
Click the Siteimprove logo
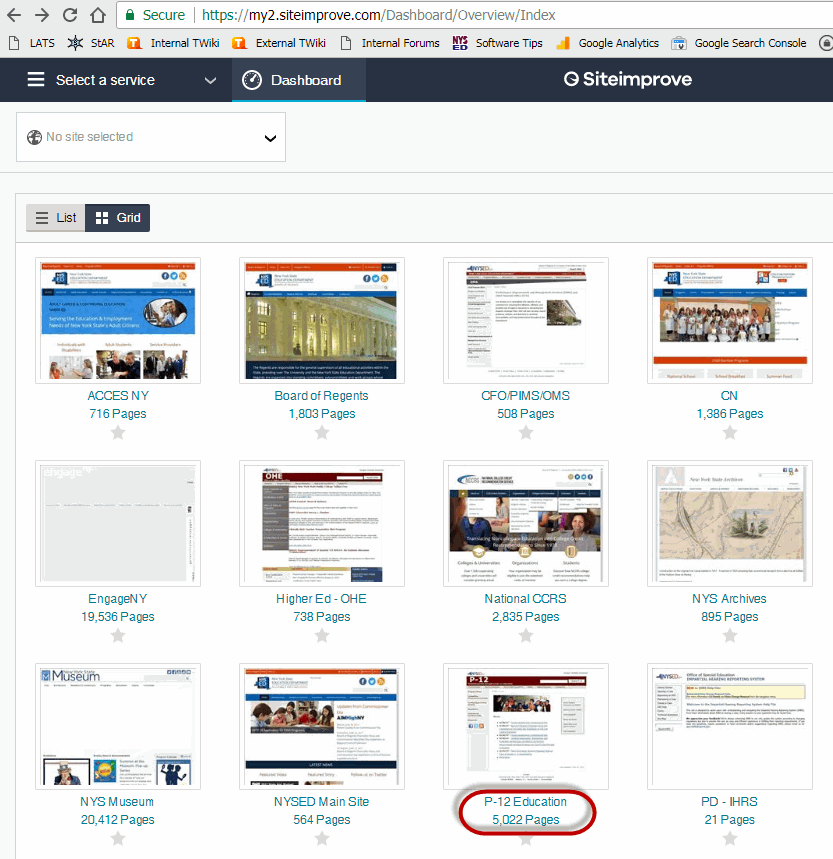(x=627, y=80)
